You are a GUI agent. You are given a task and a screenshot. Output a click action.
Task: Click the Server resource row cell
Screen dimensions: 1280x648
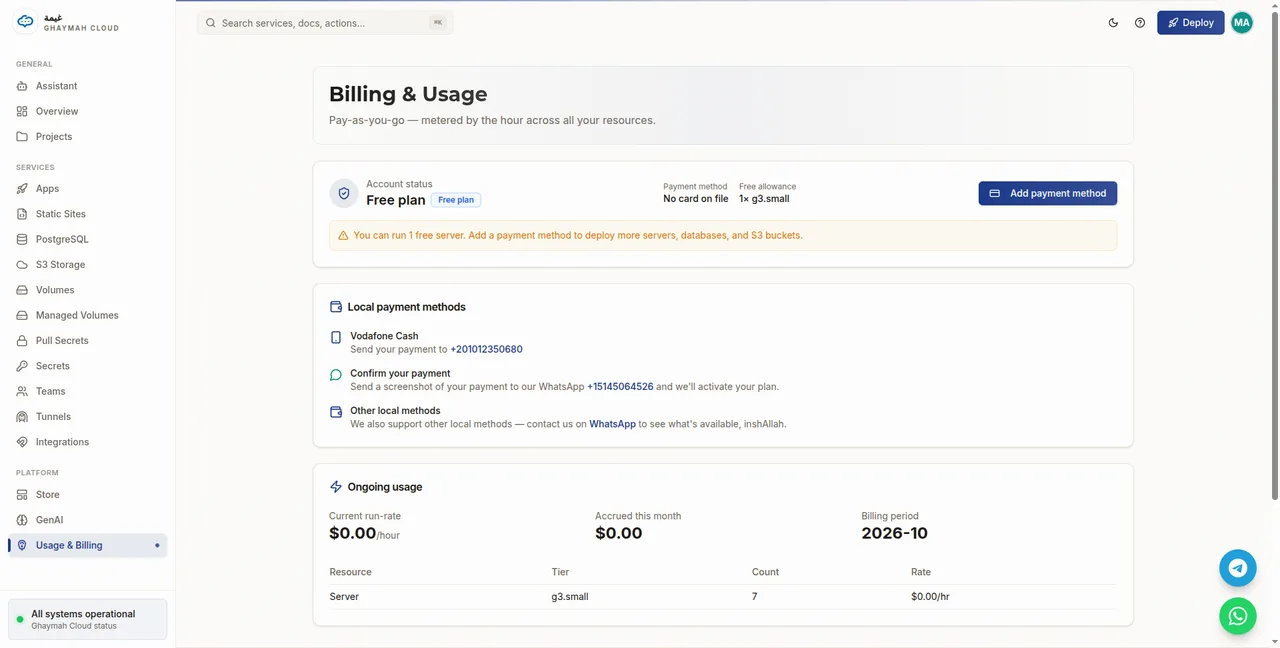pos(344,597)
